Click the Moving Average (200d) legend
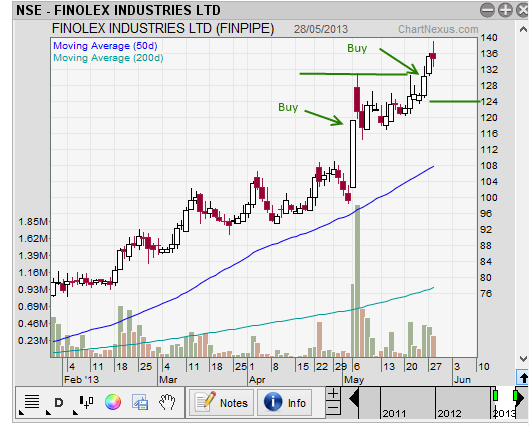The height and width of the screenshot is (426, 530). click(108, 58)
